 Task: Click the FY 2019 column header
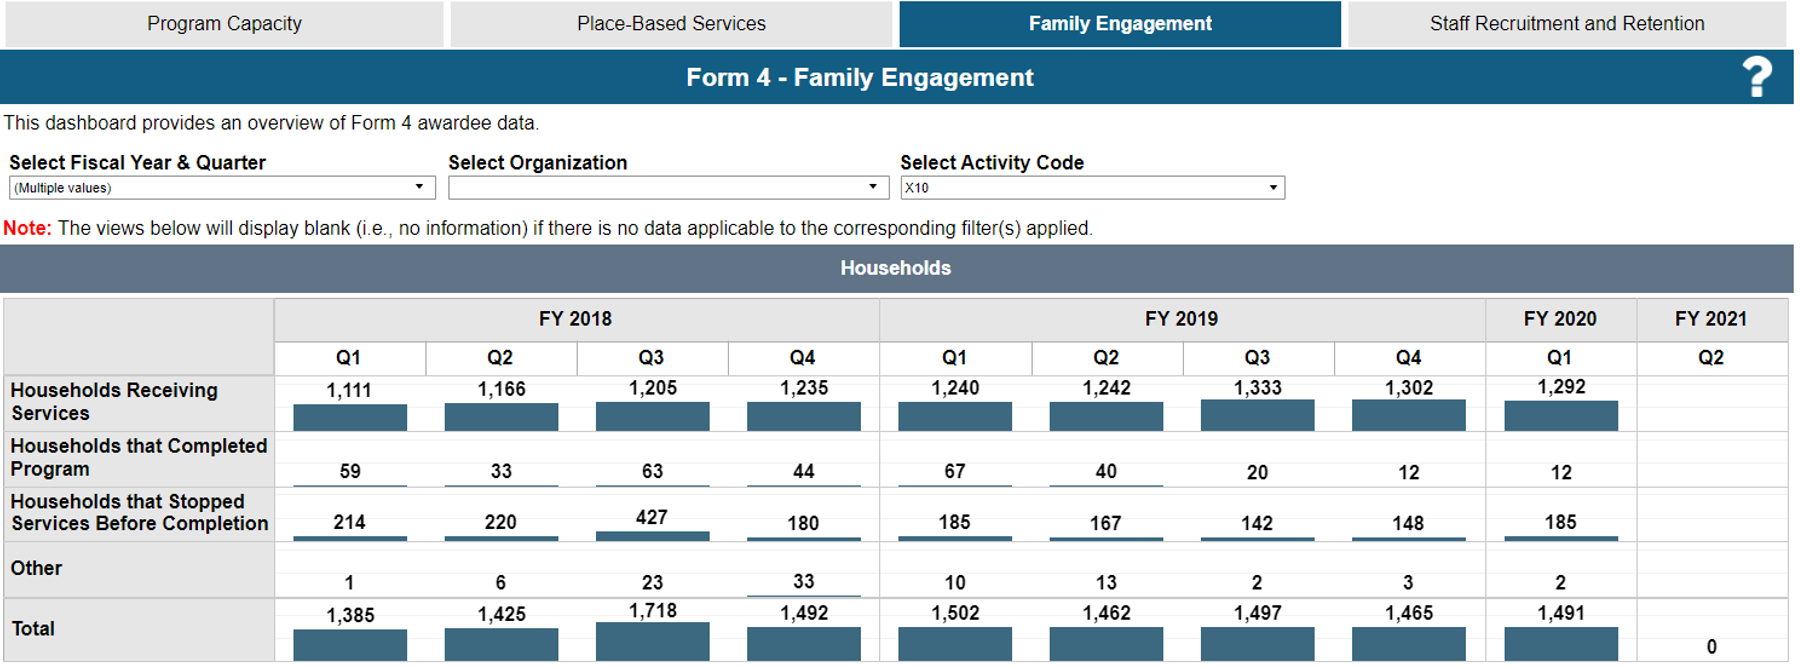(x=1182, y=319)
